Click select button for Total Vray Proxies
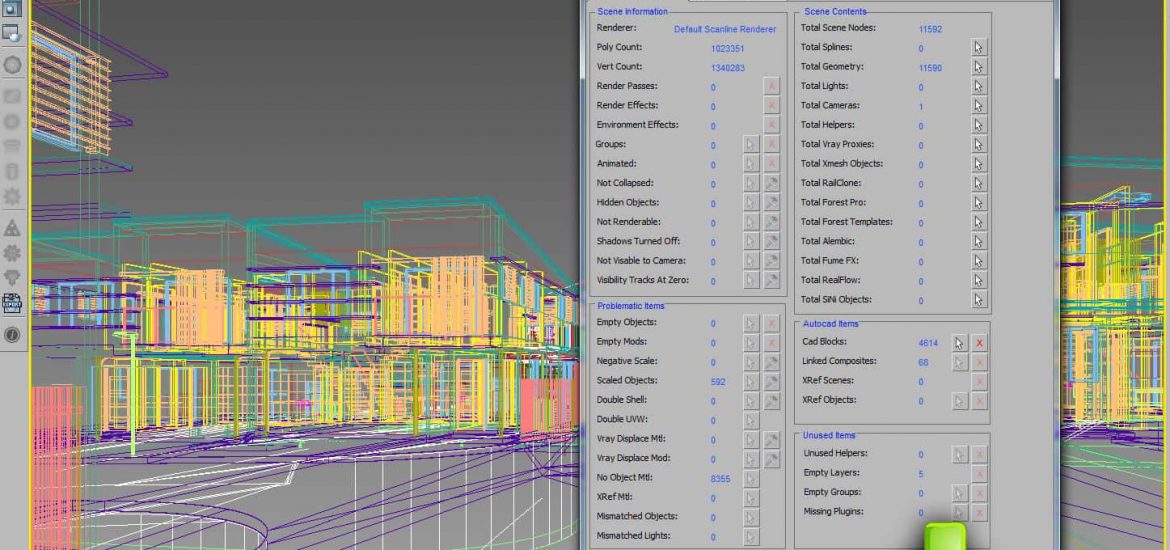The width and height of the screenshot is (1170, 550). (978, 145)
